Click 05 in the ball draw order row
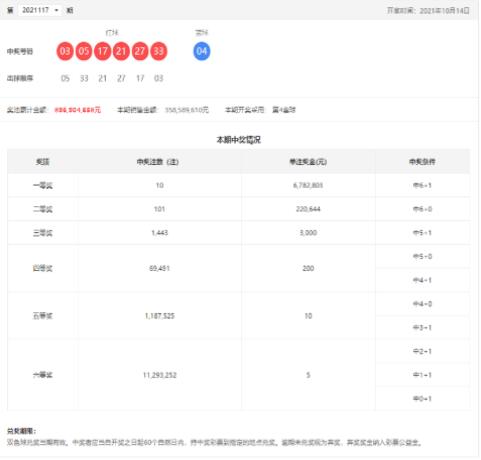The width and height of the screenshot is (481, 460). pos(65,79)
